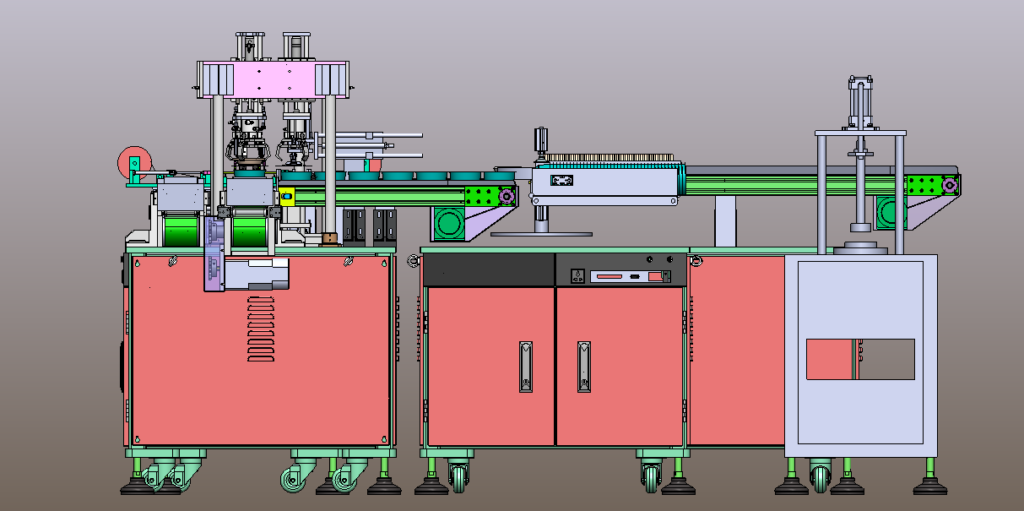Select the caster wheel under center cabinet left side
The image size is (1024, 511).
(x=458, y=474)
